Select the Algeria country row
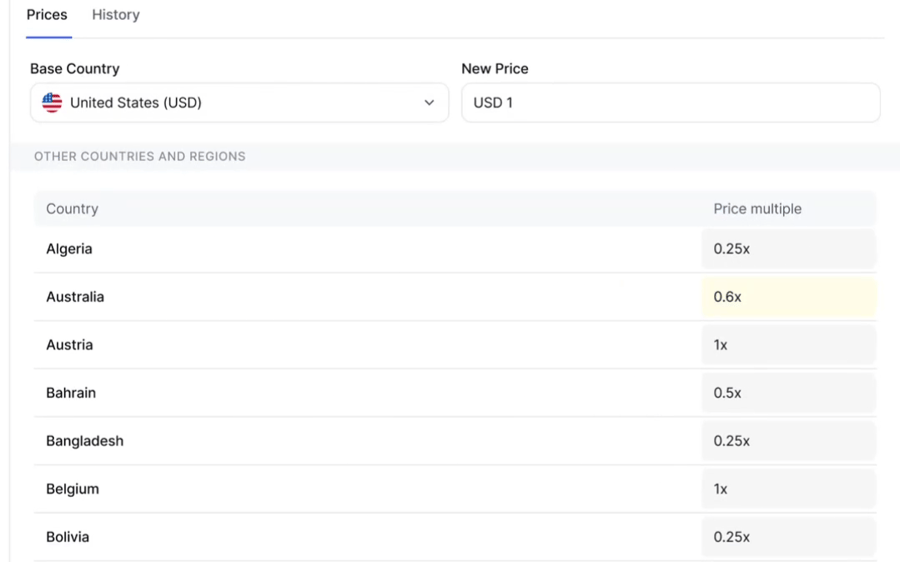The height and width of the screenshot is (562, 900). pyautogui.click(x=455, y=249)
